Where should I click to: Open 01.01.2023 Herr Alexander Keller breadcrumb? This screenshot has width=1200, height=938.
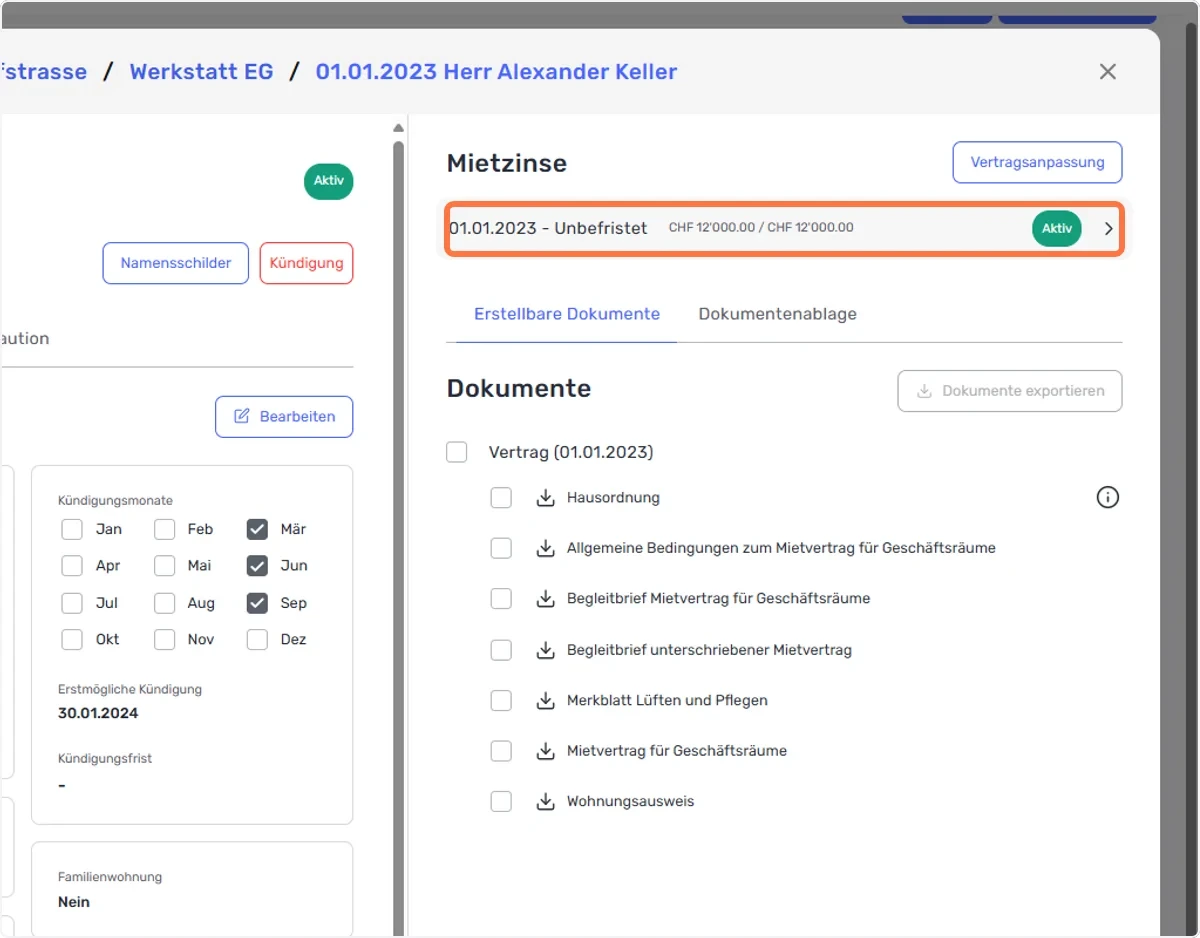click(496, 72)
